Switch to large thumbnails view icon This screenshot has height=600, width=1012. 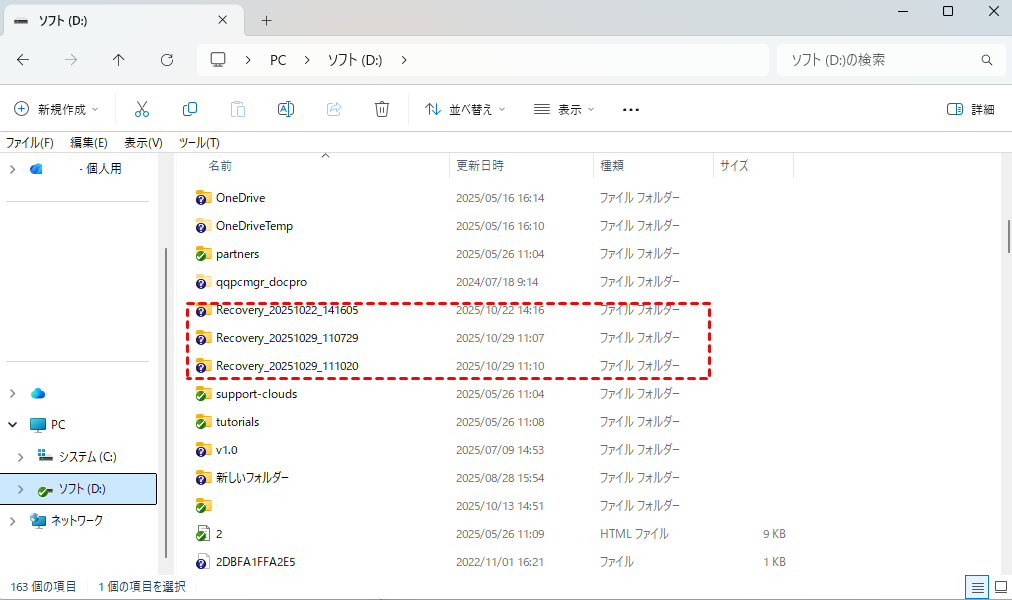point(998,586)
